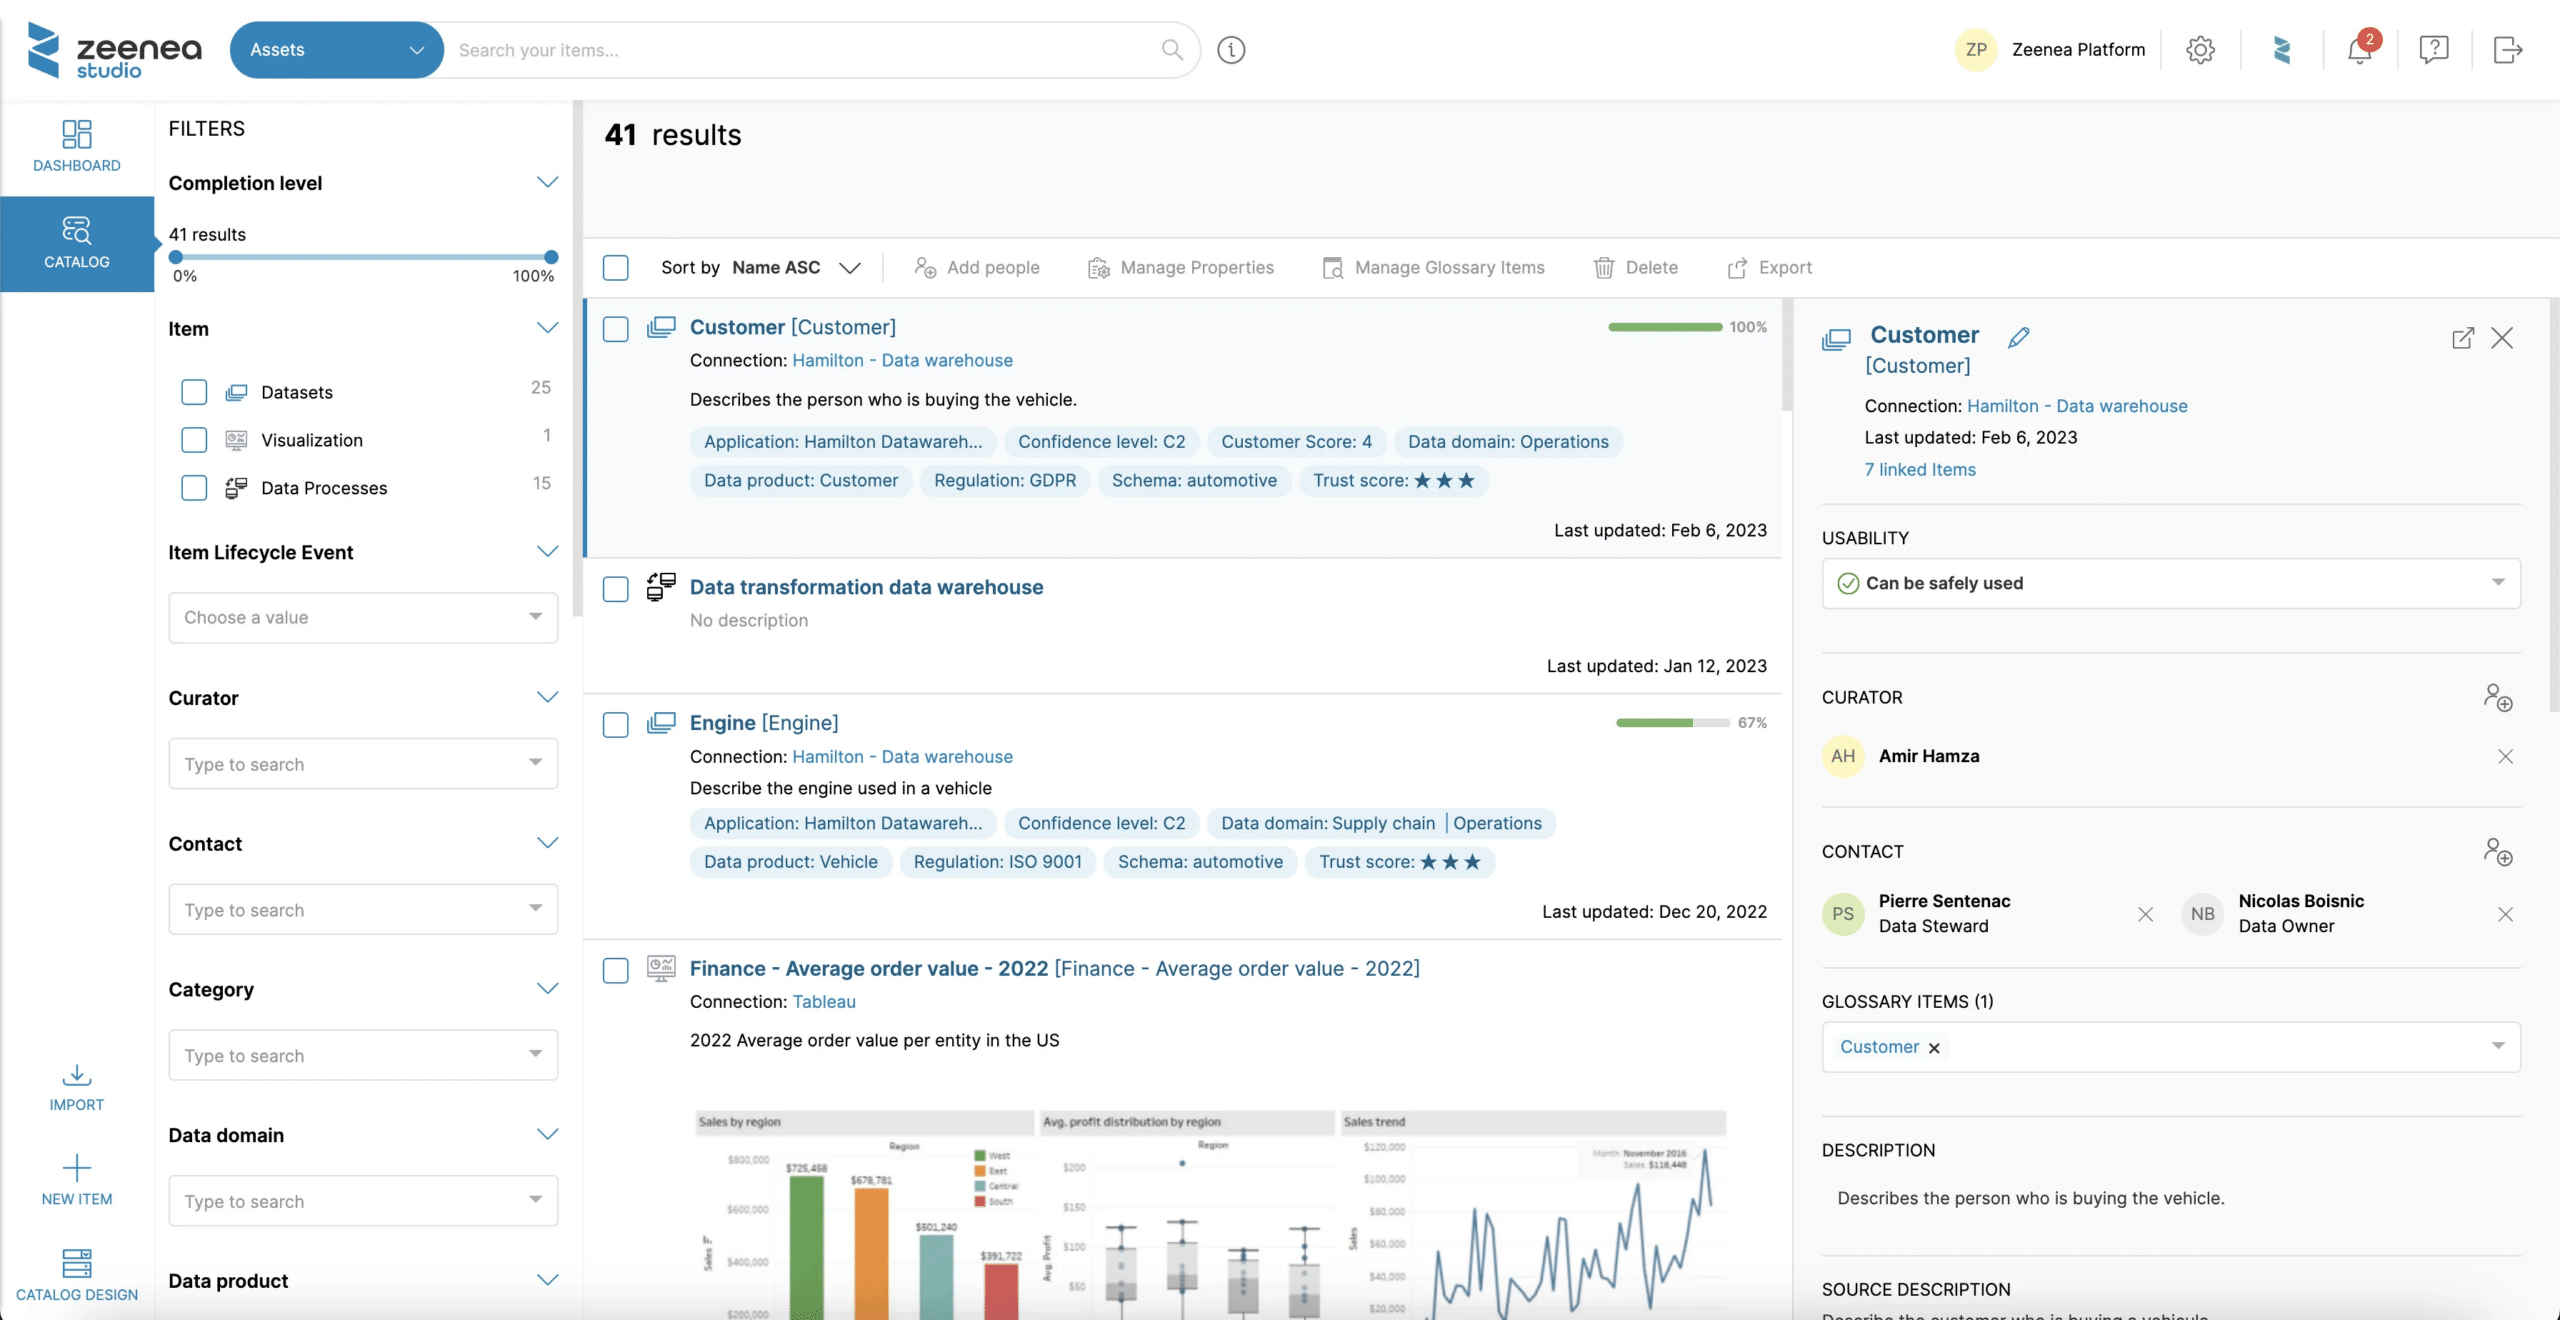This screenshot has height=1320, width=2560.
Task: Follow the 7 linked Items link
Action: click(x=1918, y=469)
